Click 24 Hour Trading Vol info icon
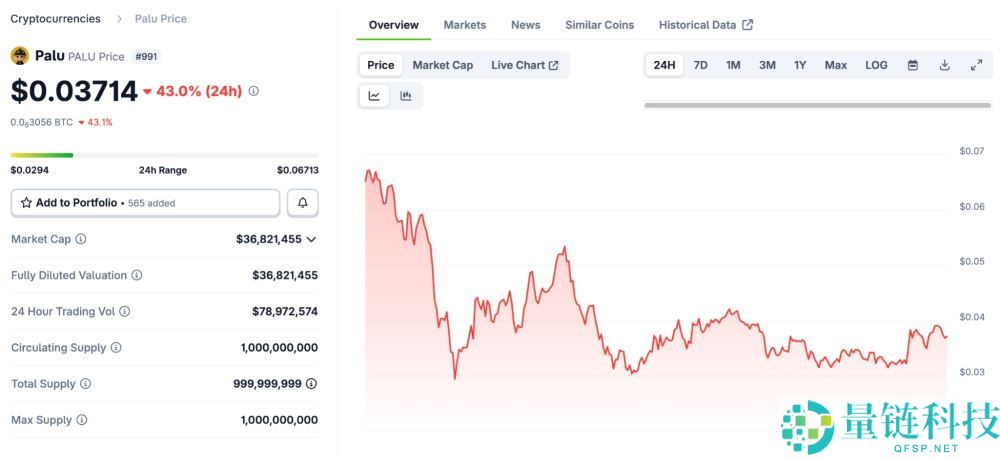1000x459 pixels. (124, 312)
